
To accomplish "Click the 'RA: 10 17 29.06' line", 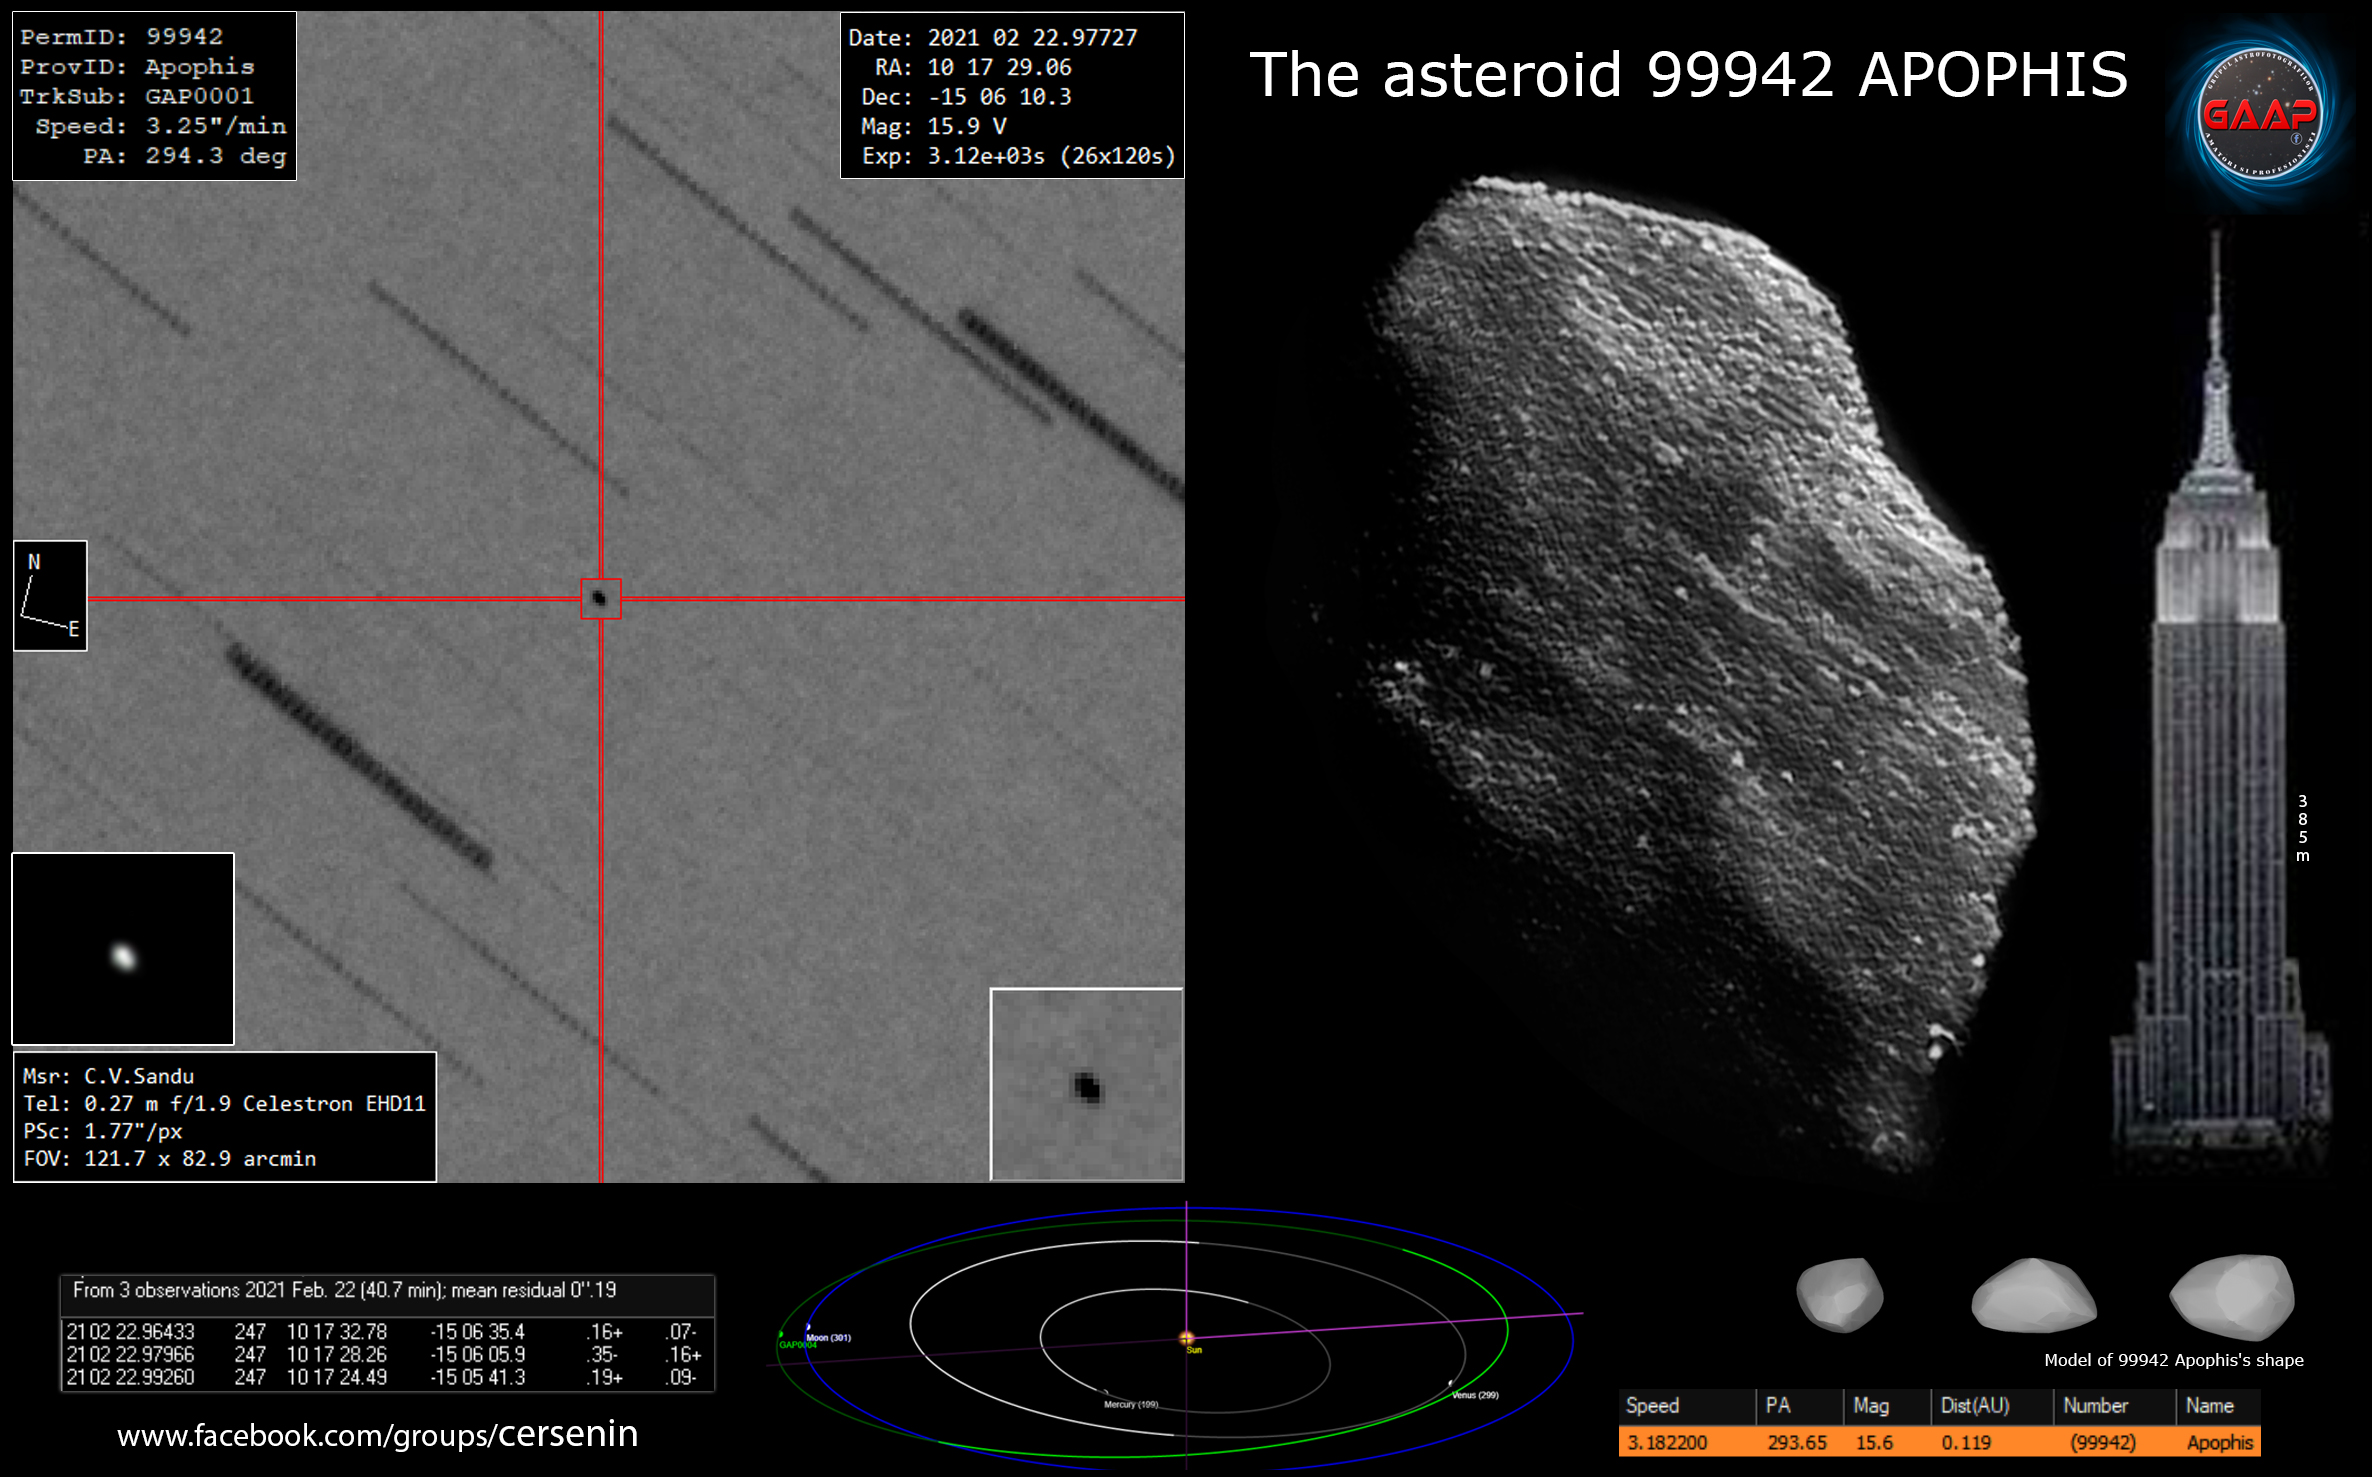I will pyautogui.click(x=973, y=67).
